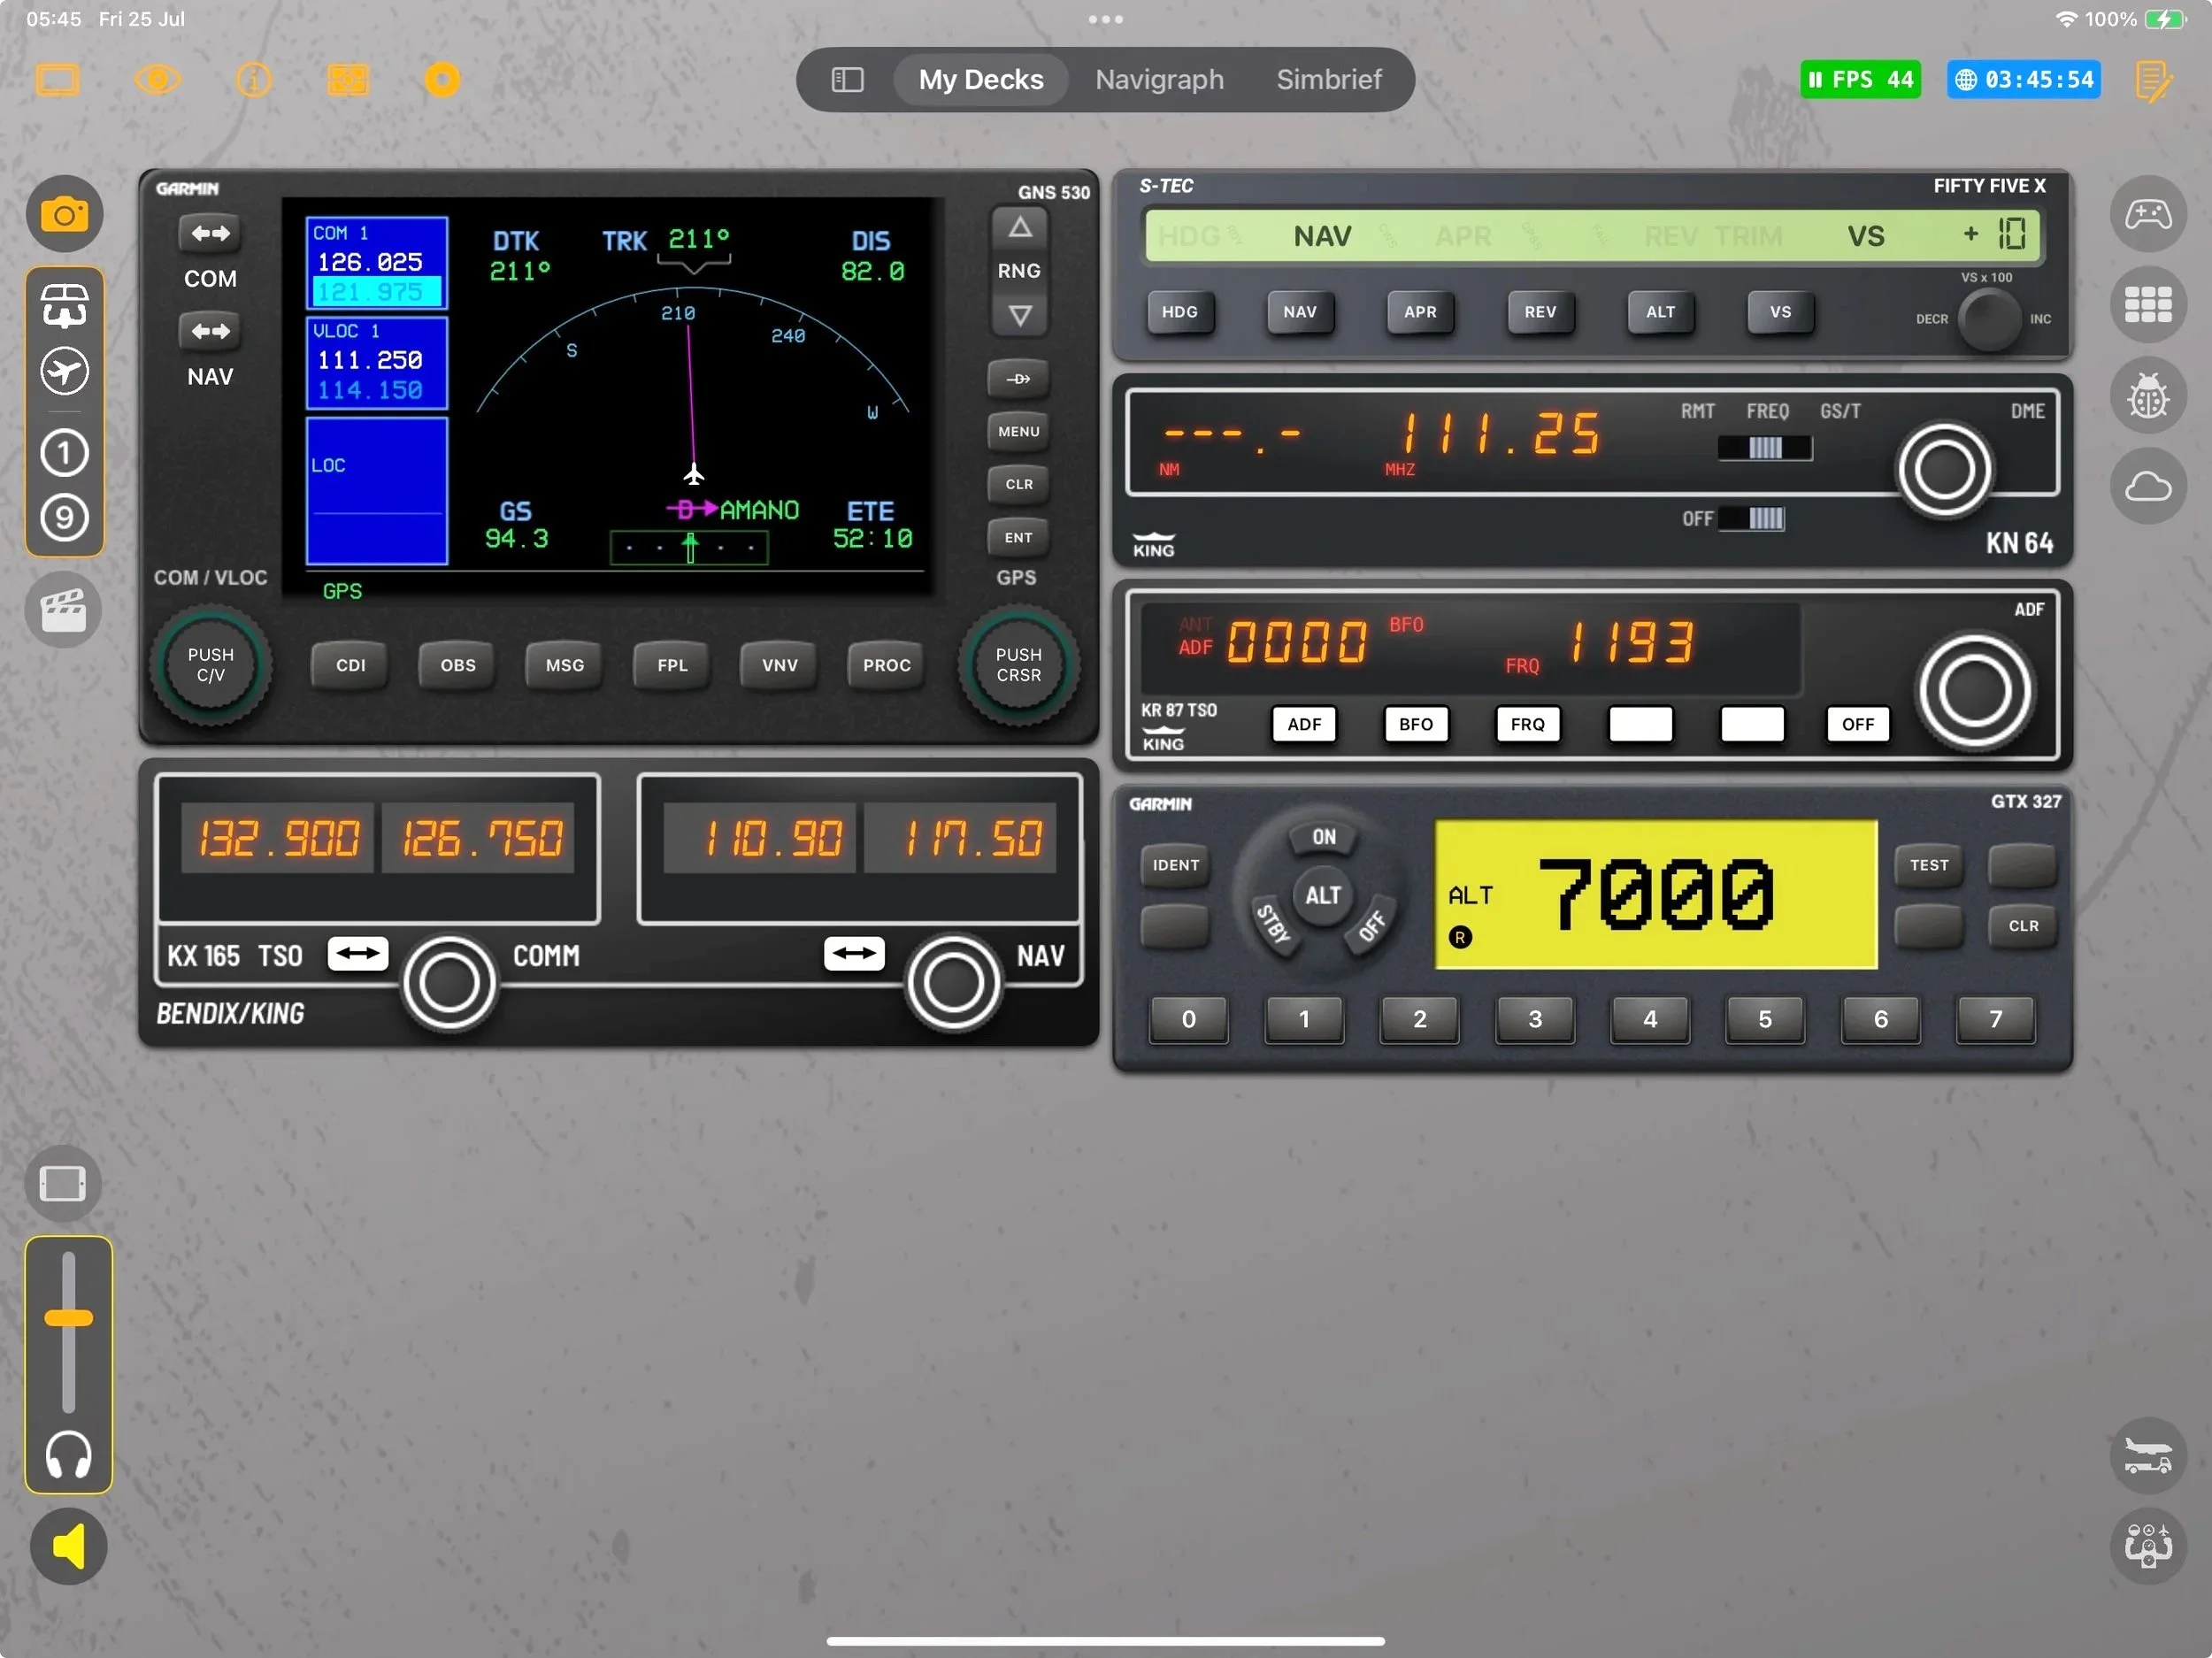Click the KR 87 ADF button

tap(1304, 725)
